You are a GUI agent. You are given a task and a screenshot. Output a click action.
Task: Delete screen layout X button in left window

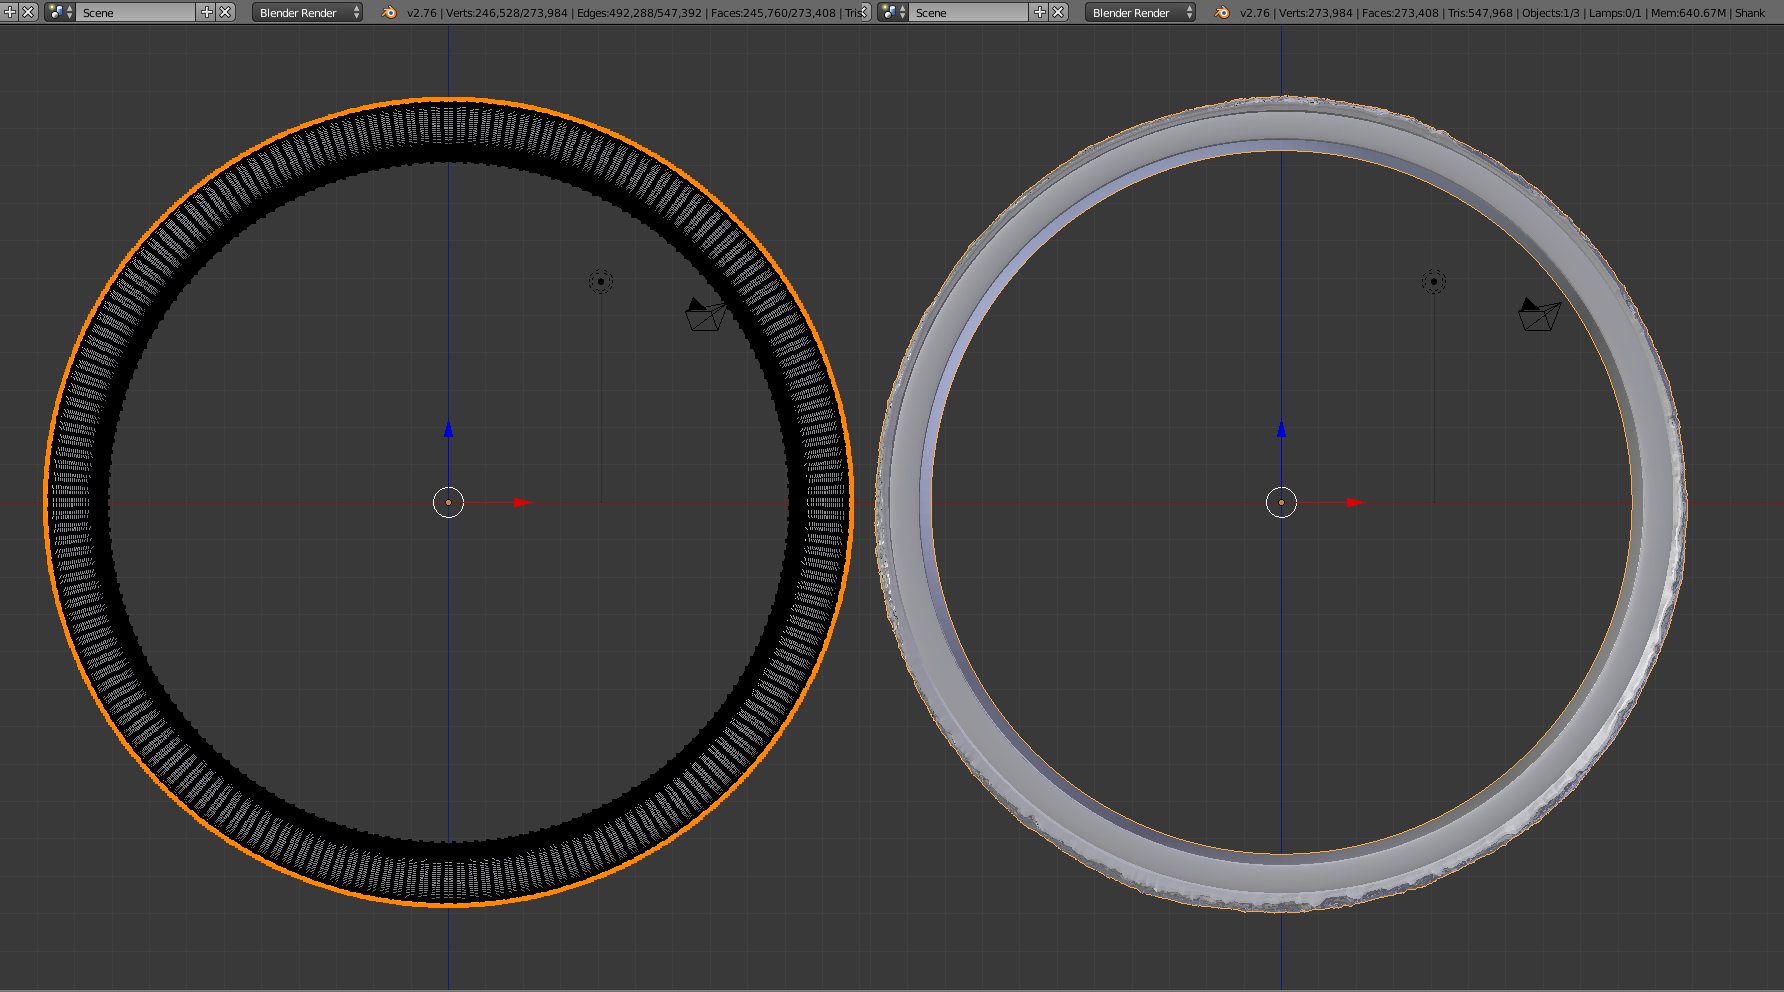coord(29,12)
